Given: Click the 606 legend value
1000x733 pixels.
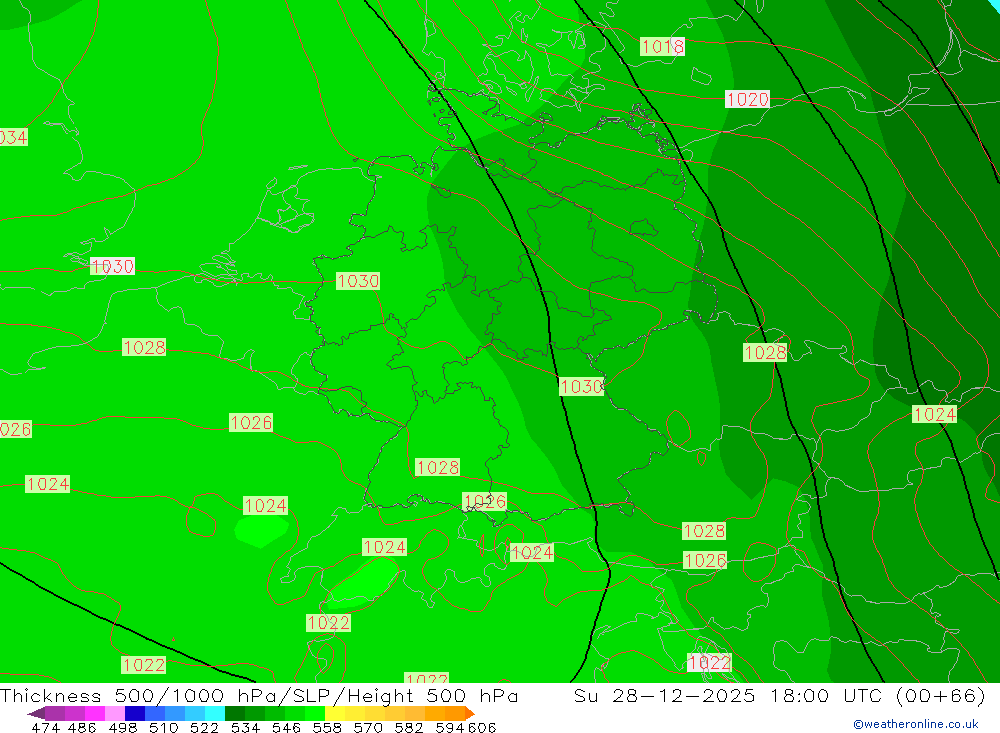Looking at the screenshot, I should (482, 727).
